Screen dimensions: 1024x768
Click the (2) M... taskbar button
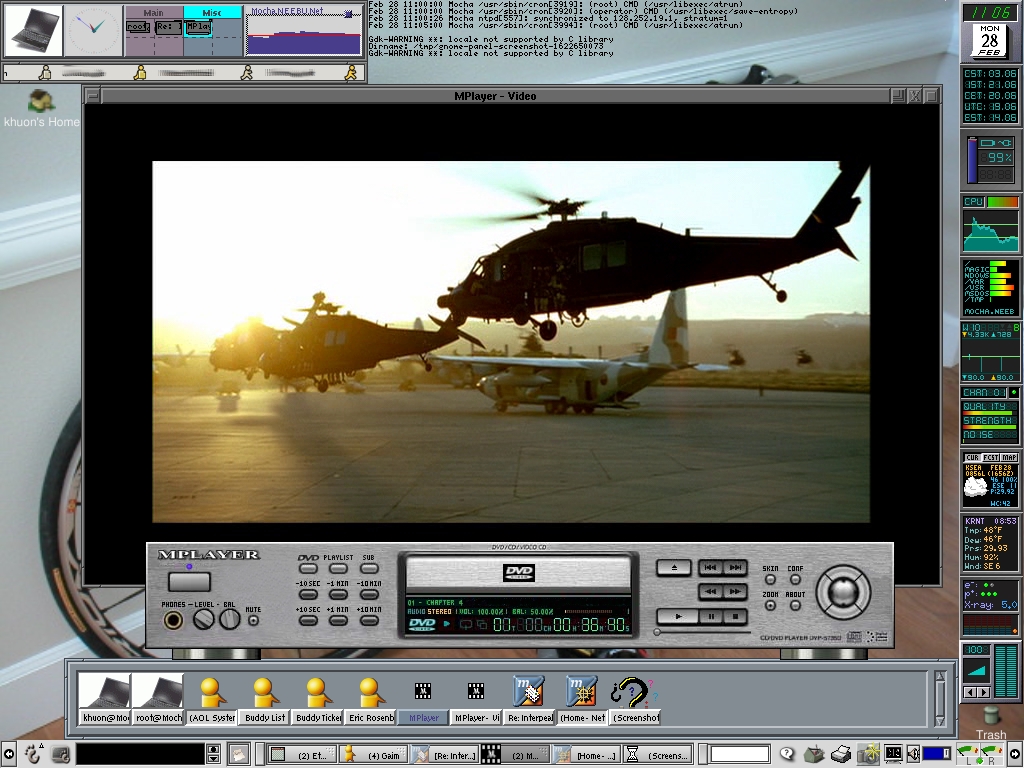[515, 755]
